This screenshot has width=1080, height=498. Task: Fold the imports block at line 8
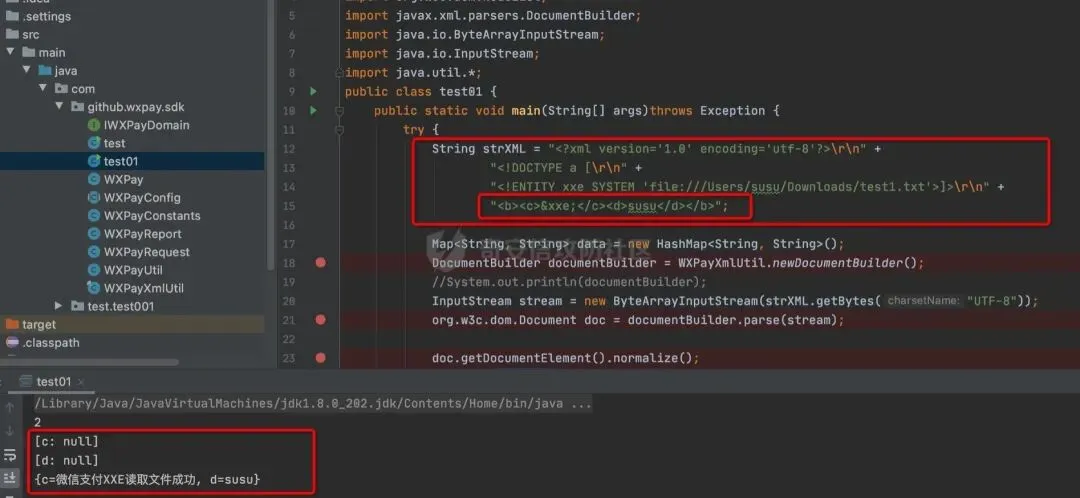(x=338, y=72)
